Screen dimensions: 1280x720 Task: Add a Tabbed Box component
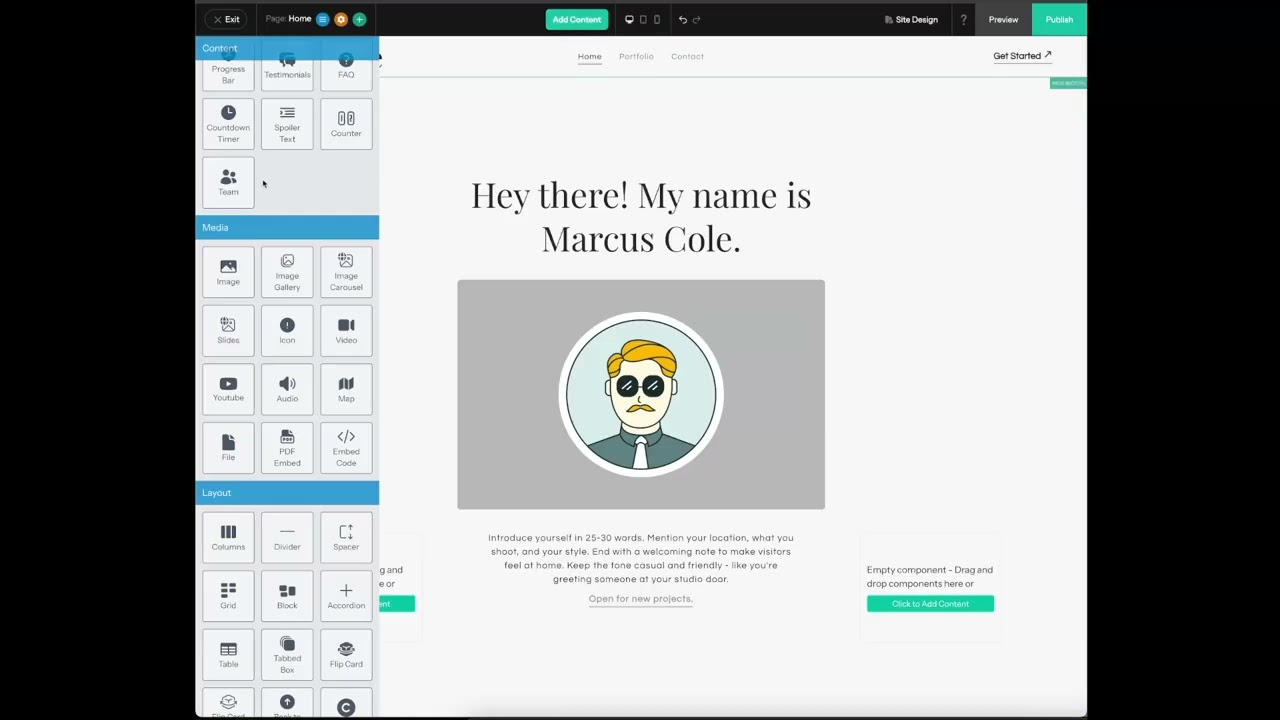tap(287, 655)
